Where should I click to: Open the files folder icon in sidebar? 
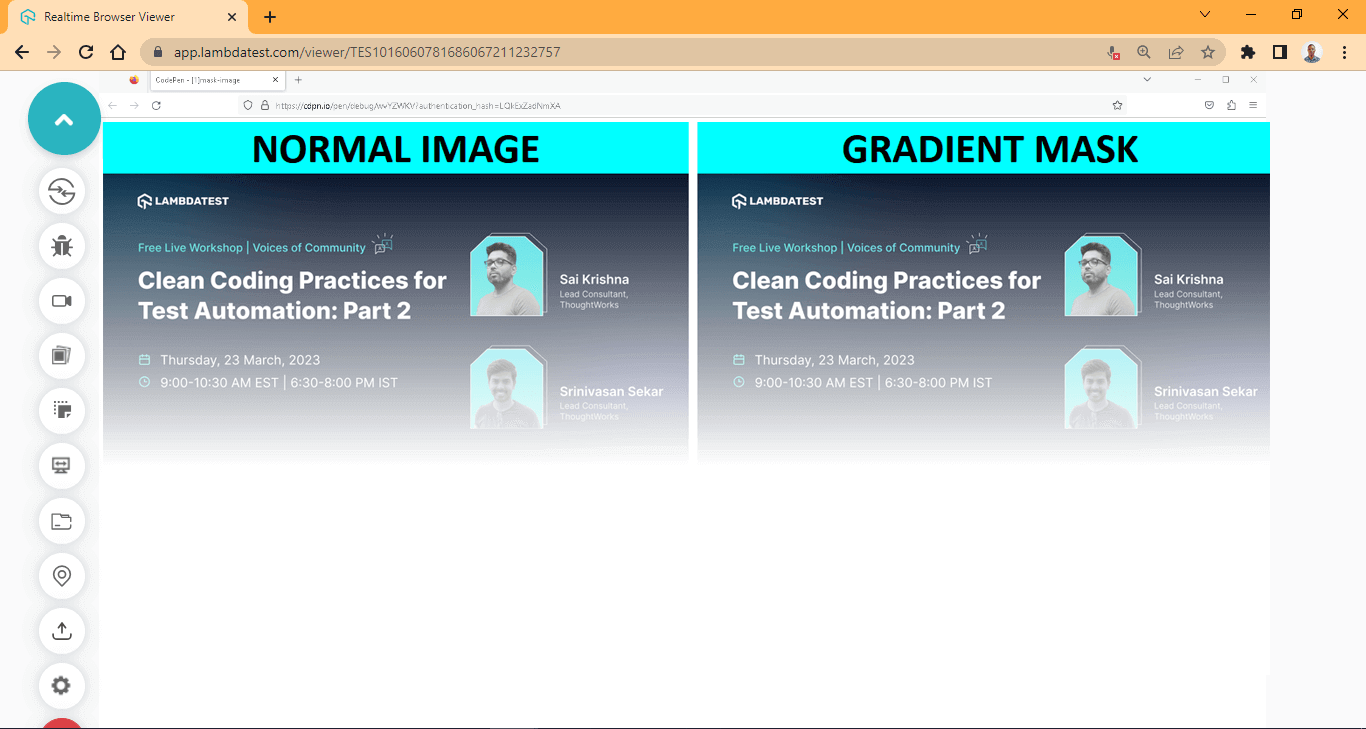pyautogui.click(x=62, y=520)
